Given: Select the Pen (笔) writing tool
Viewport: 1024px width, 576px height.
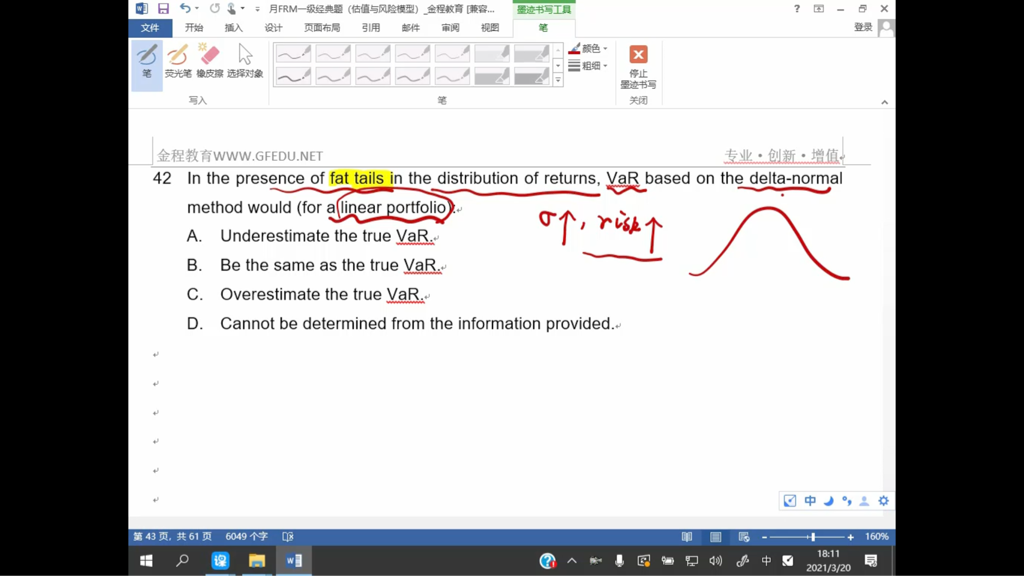Looking at the screenshot, I should click(147, 61).
